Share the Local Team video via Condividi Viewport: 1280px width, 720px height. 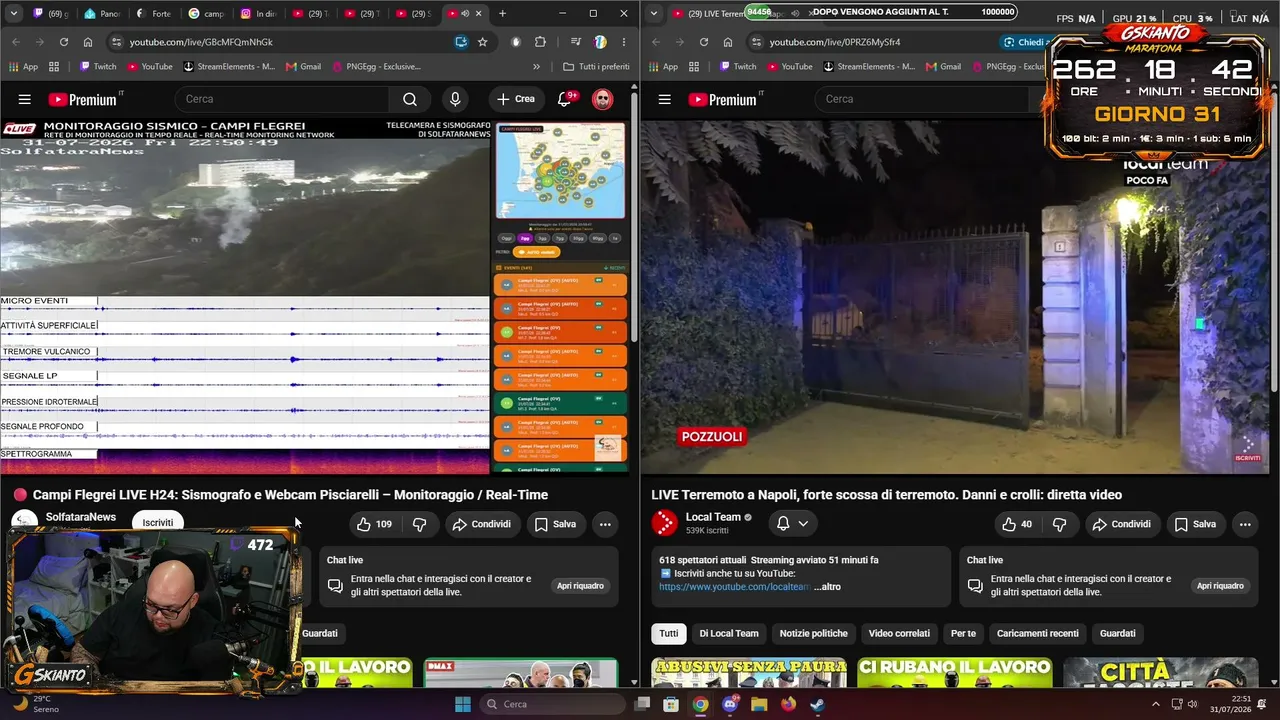(1121, 524)
